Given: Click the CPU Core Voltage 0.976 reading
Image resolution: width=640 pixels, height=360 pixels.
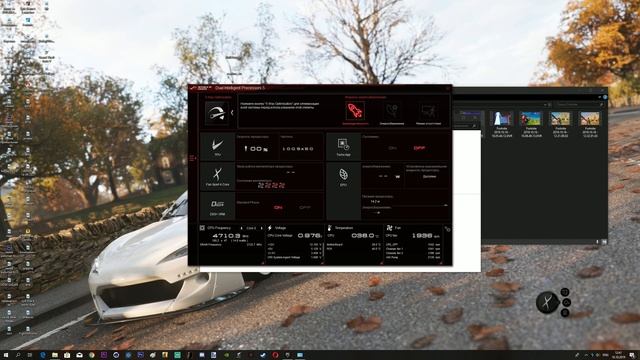Looking at the screenshot, I should [x=310, y=236].
